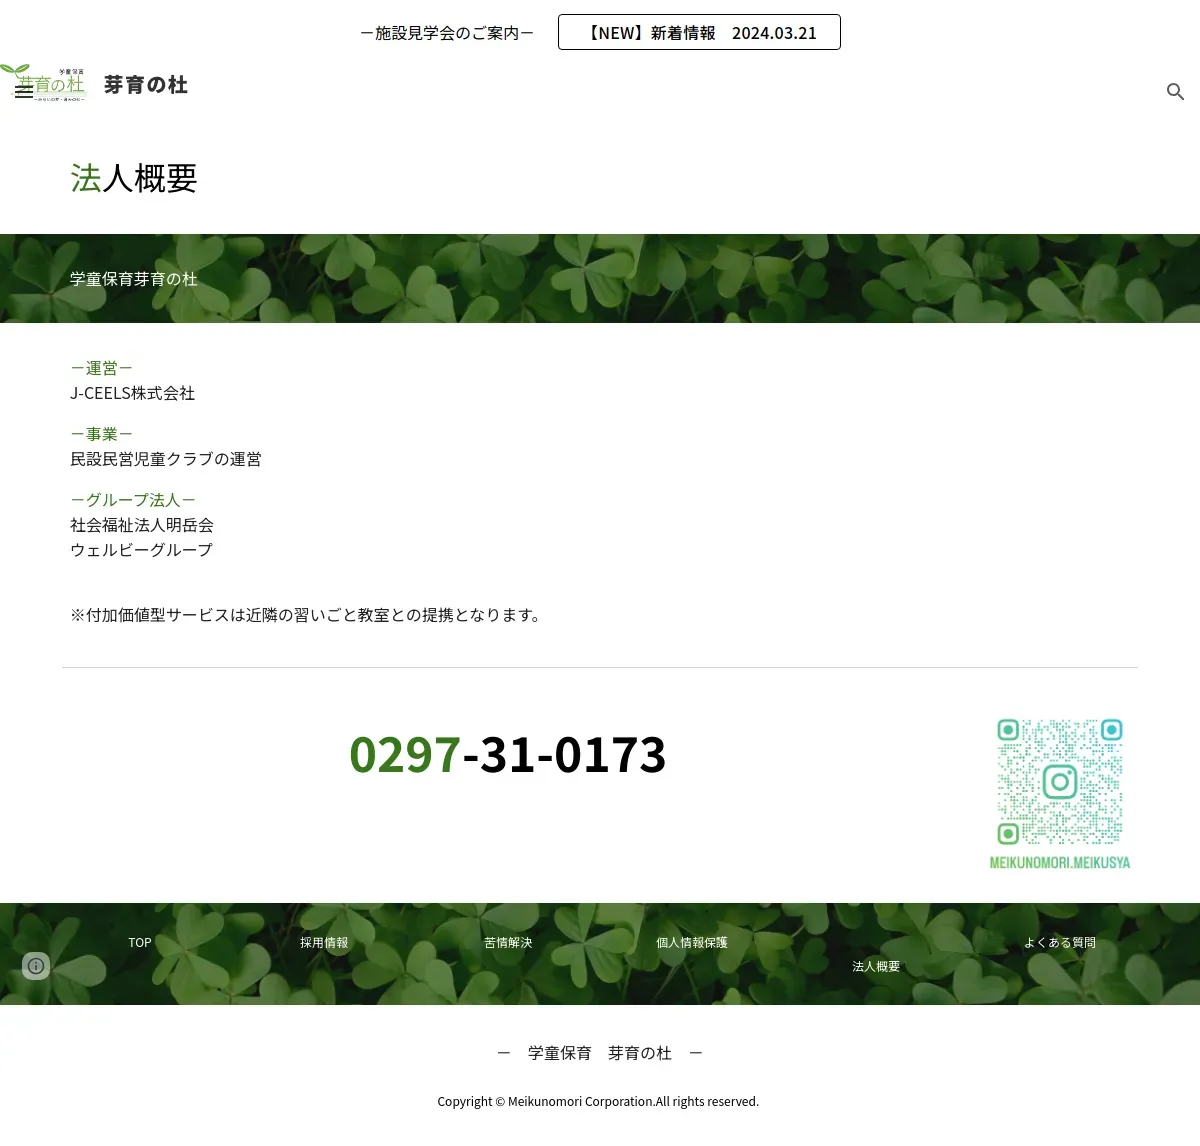The width and height of the screenshot is (1200, 1146).
Task: Open 苦情解決 in the footer menu
Action: pyautogui.click(x=508, y=942)
